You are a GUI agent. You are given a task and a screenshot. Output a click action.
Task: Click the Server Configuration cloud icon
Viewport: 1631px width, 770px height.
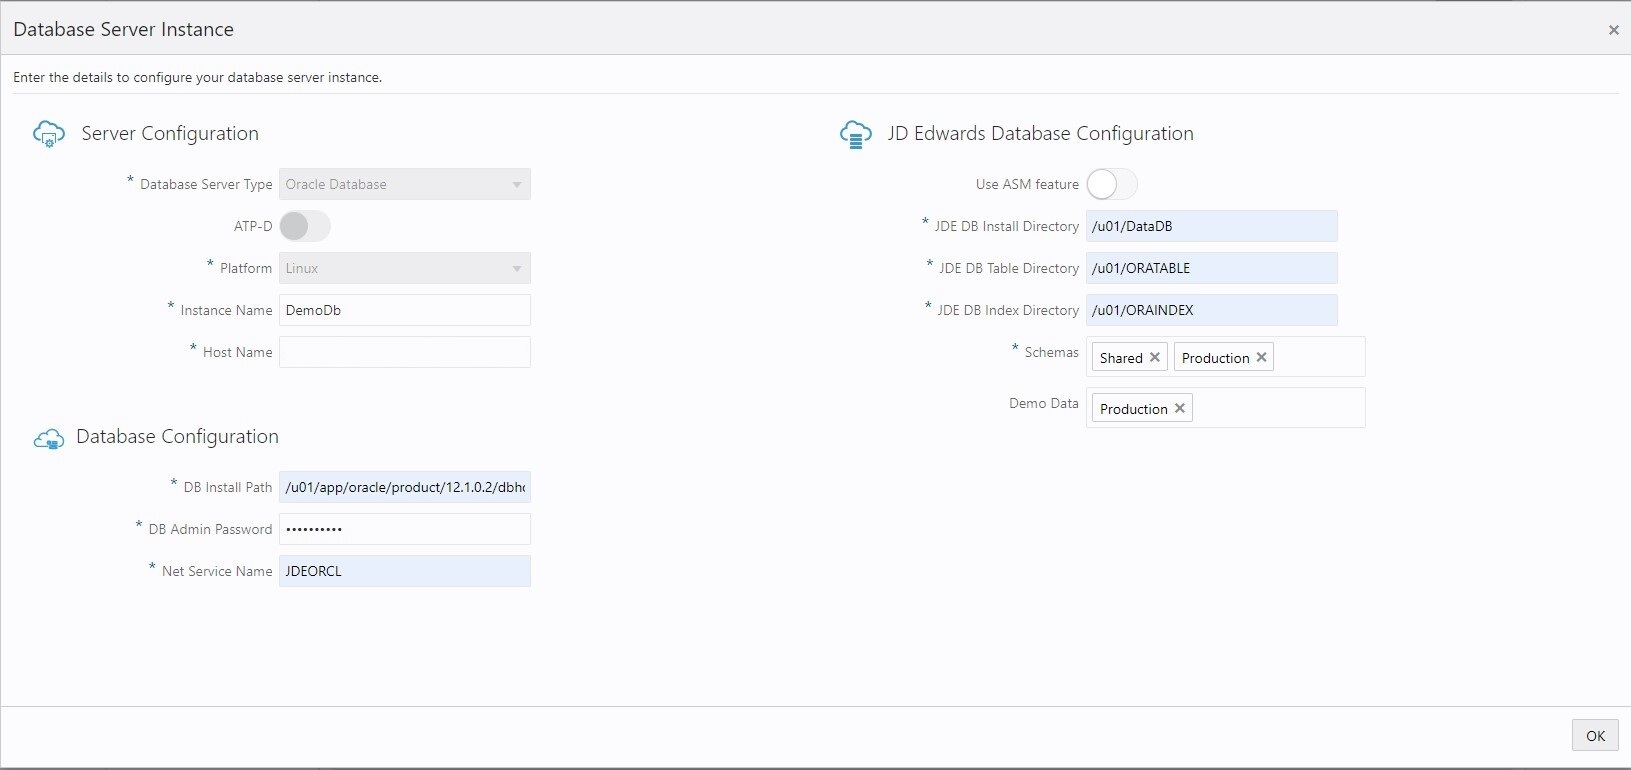[x=49, y=134]
